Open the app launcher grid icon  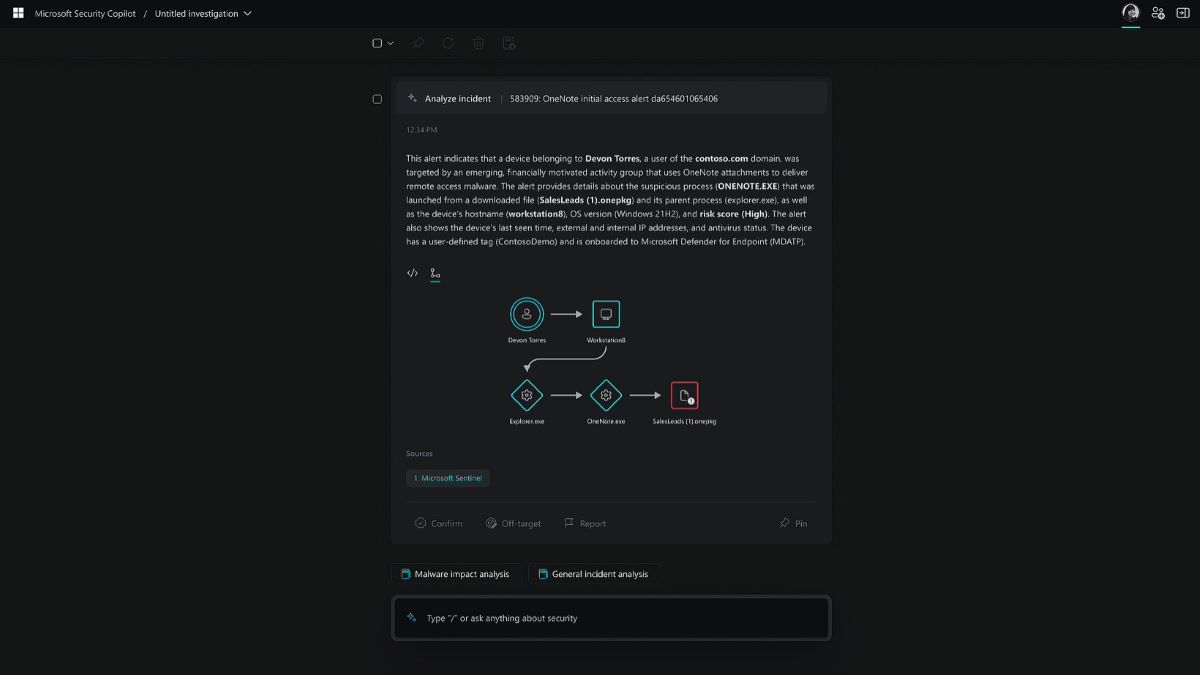[x=18, y=13]
